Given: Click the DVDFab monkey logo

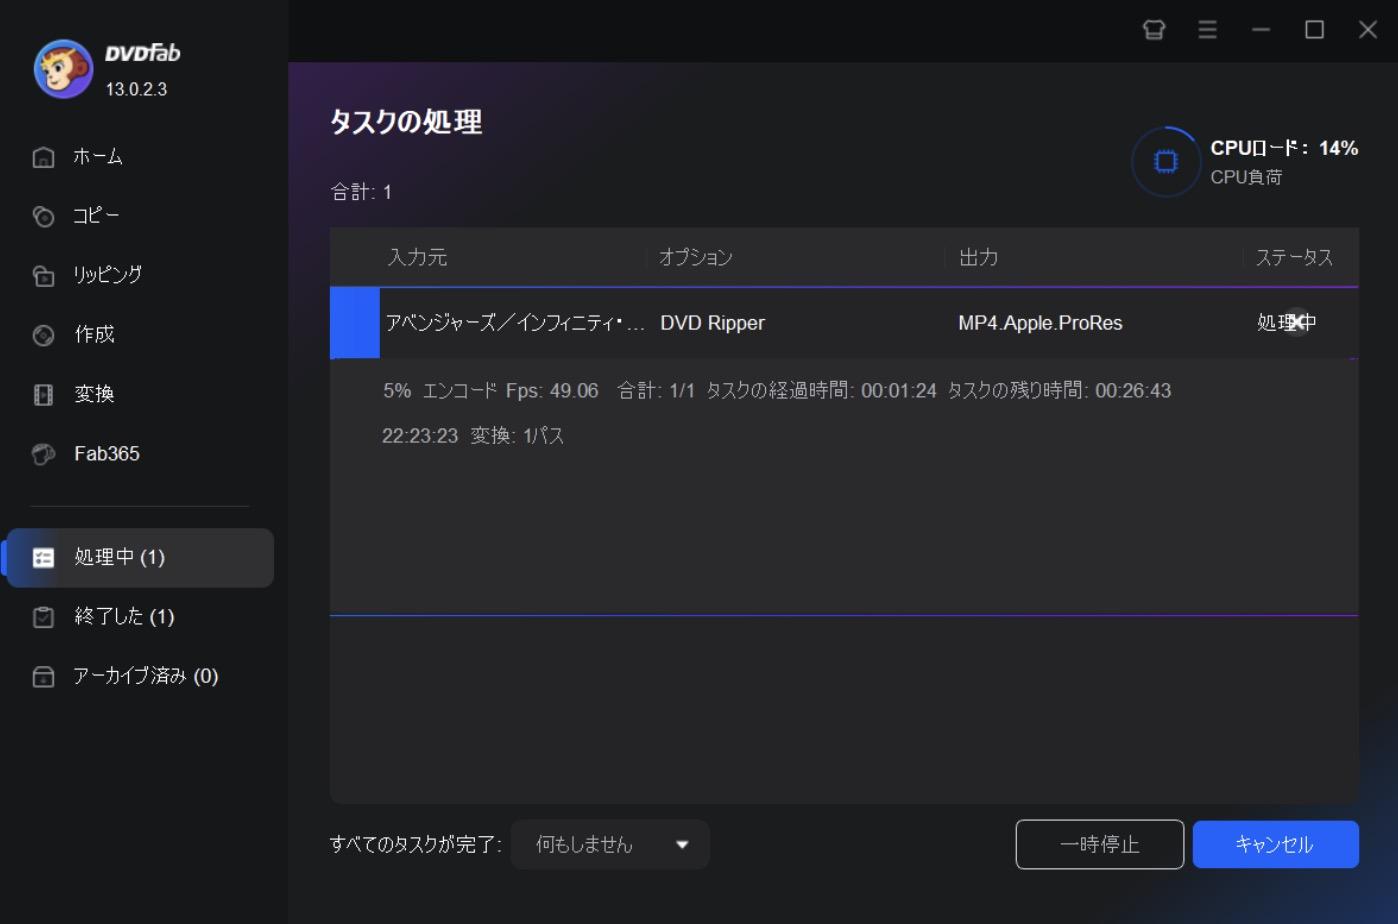Looking at the screenshot, I should [x=63, y=69].
